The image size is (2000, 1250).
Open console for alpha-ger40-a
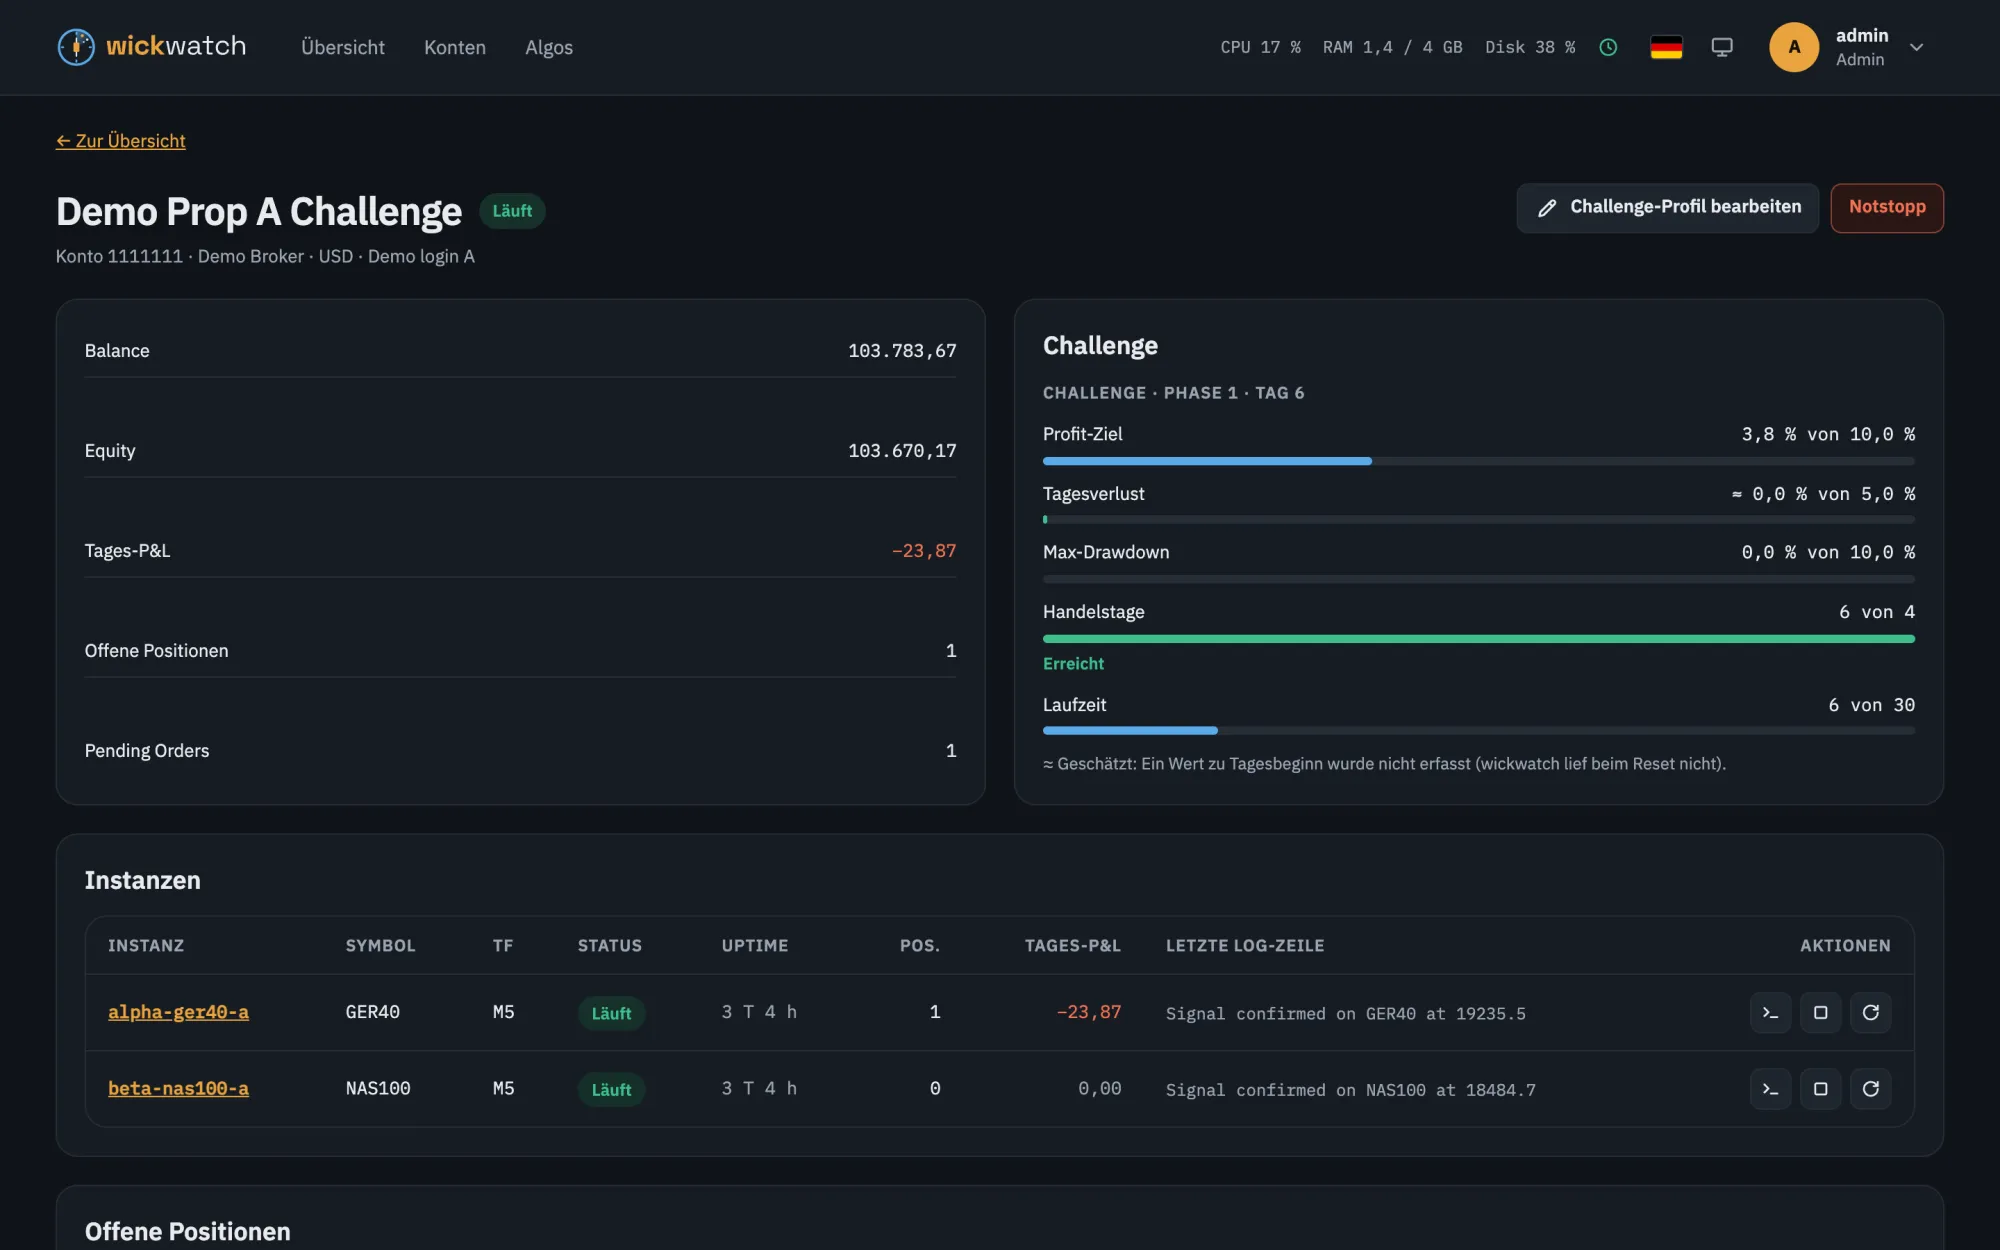point(1770,1013)
